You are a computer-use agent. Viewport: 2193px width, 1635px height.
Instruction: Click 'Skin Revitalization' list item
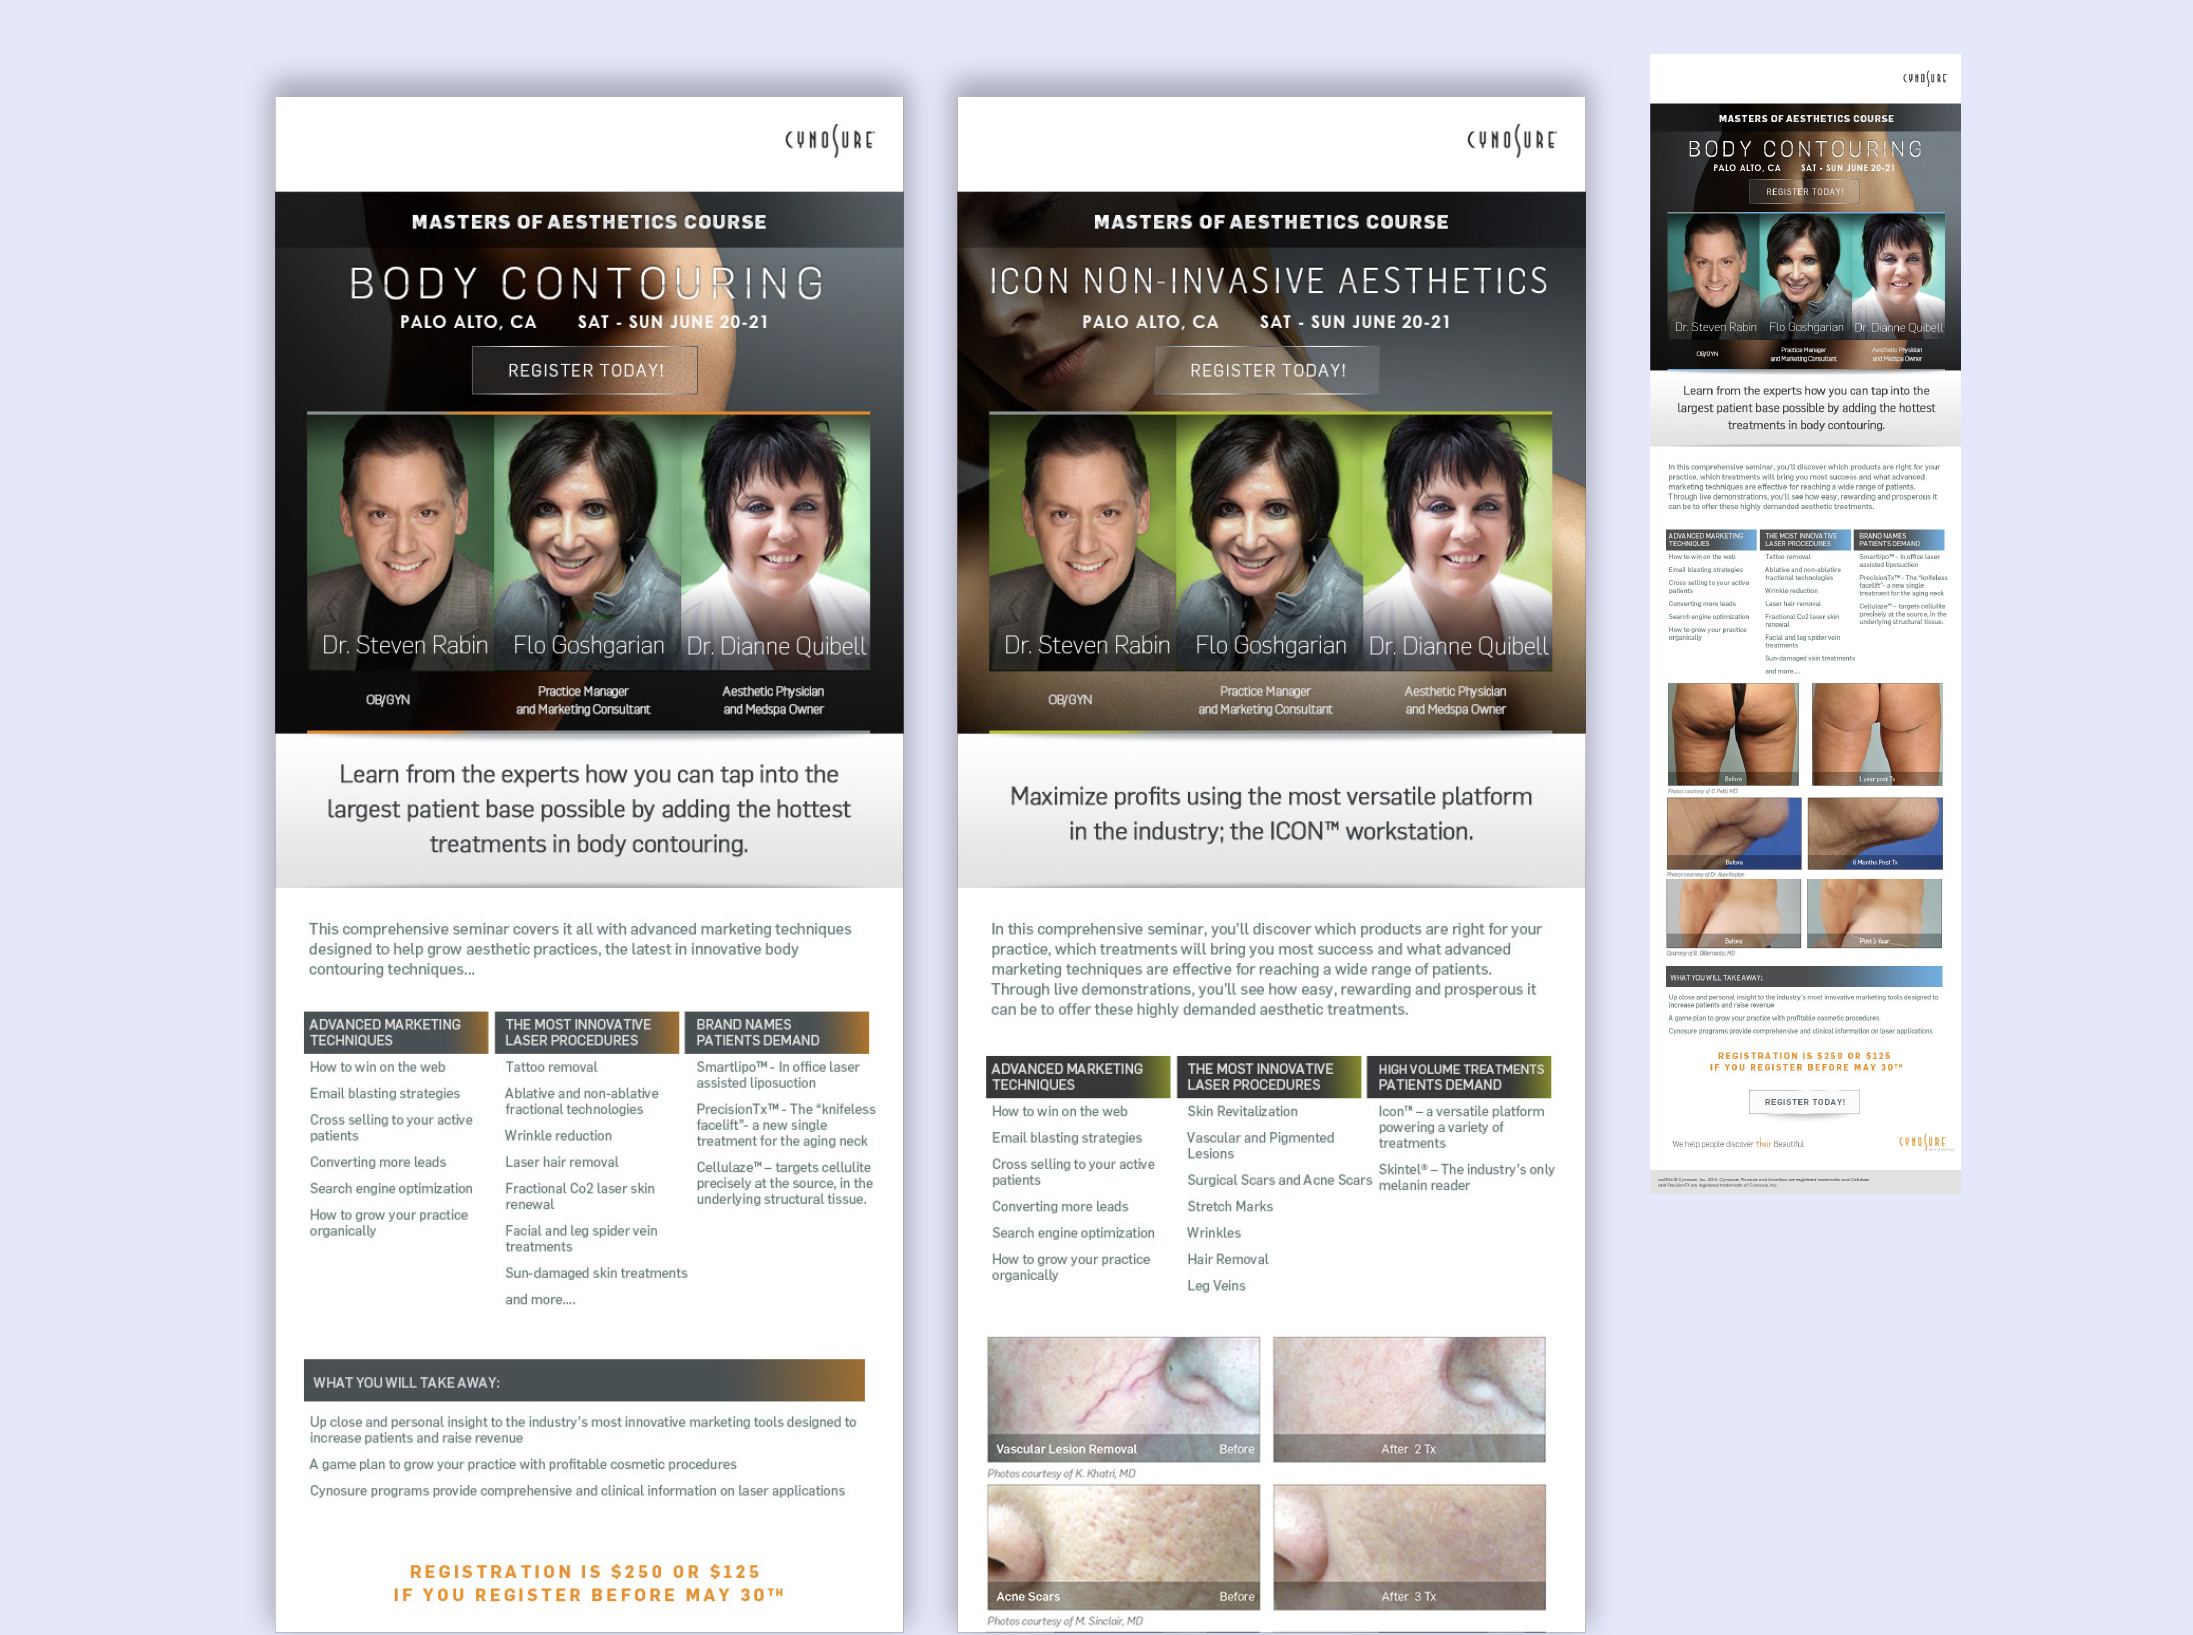1242,1111
